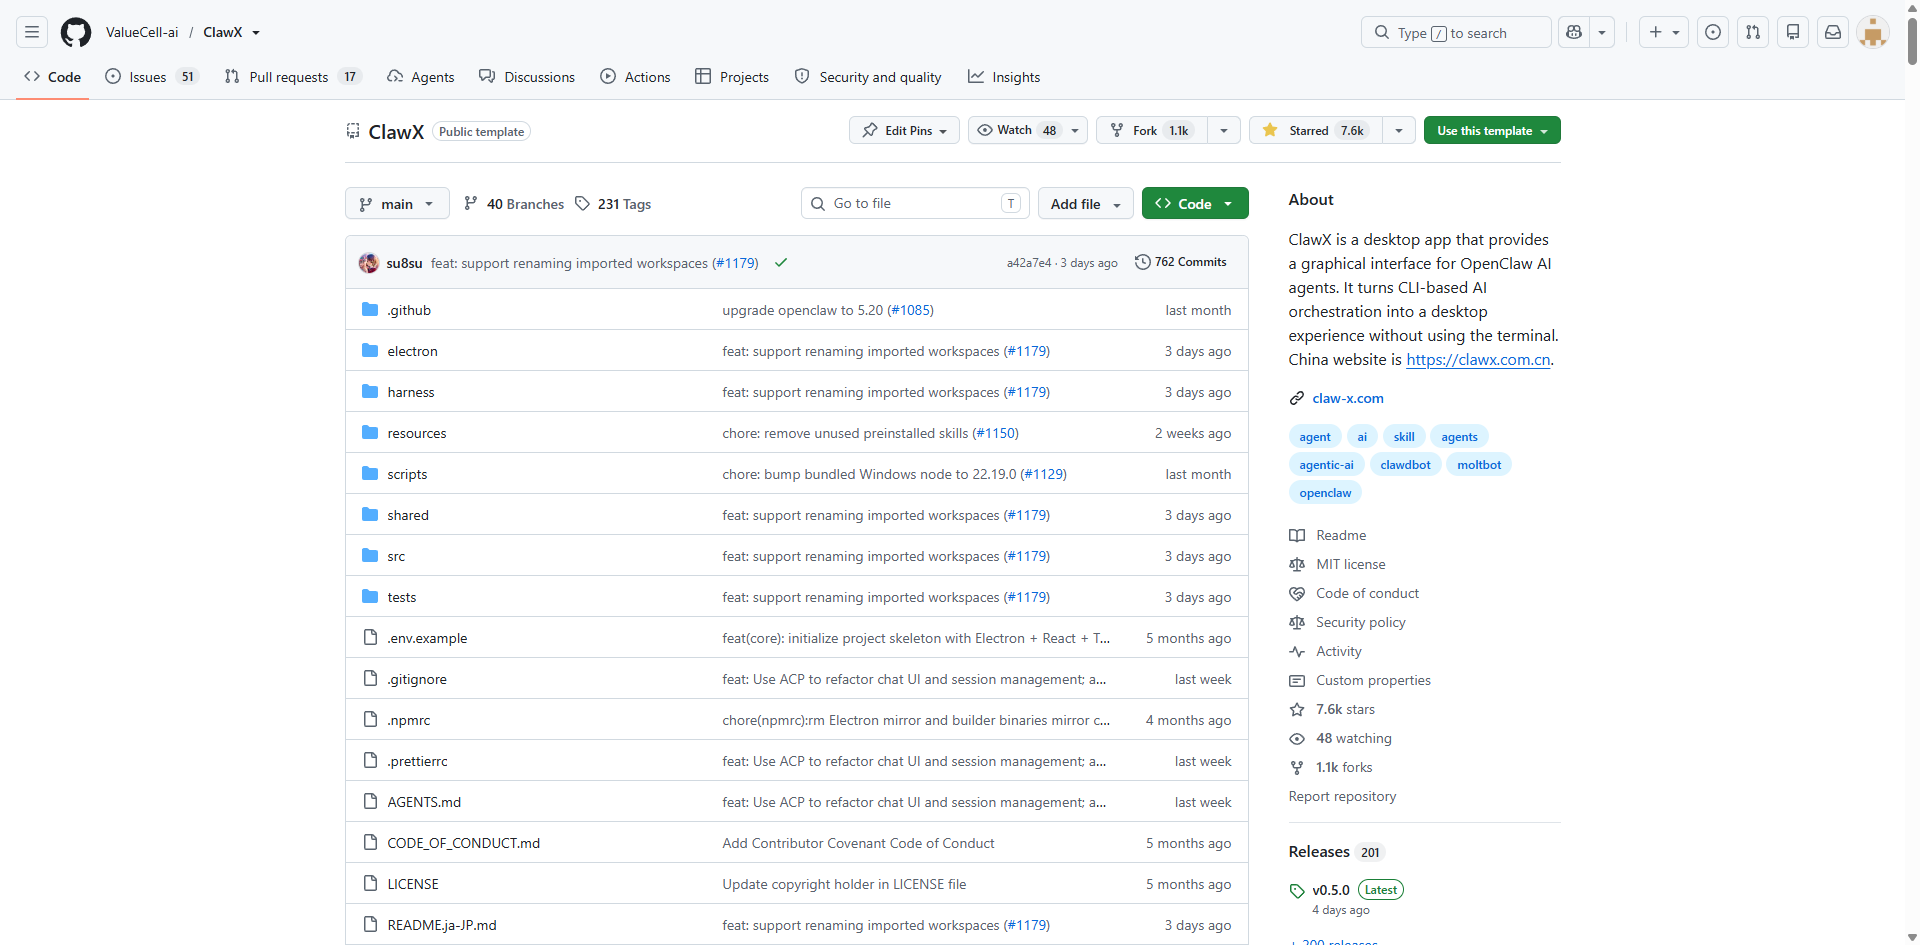The height and width of the screenshot is (945, 1920).
Task: Open the global navigation hamburger menu
Action: pyautogui.click(x=32, y=32)
